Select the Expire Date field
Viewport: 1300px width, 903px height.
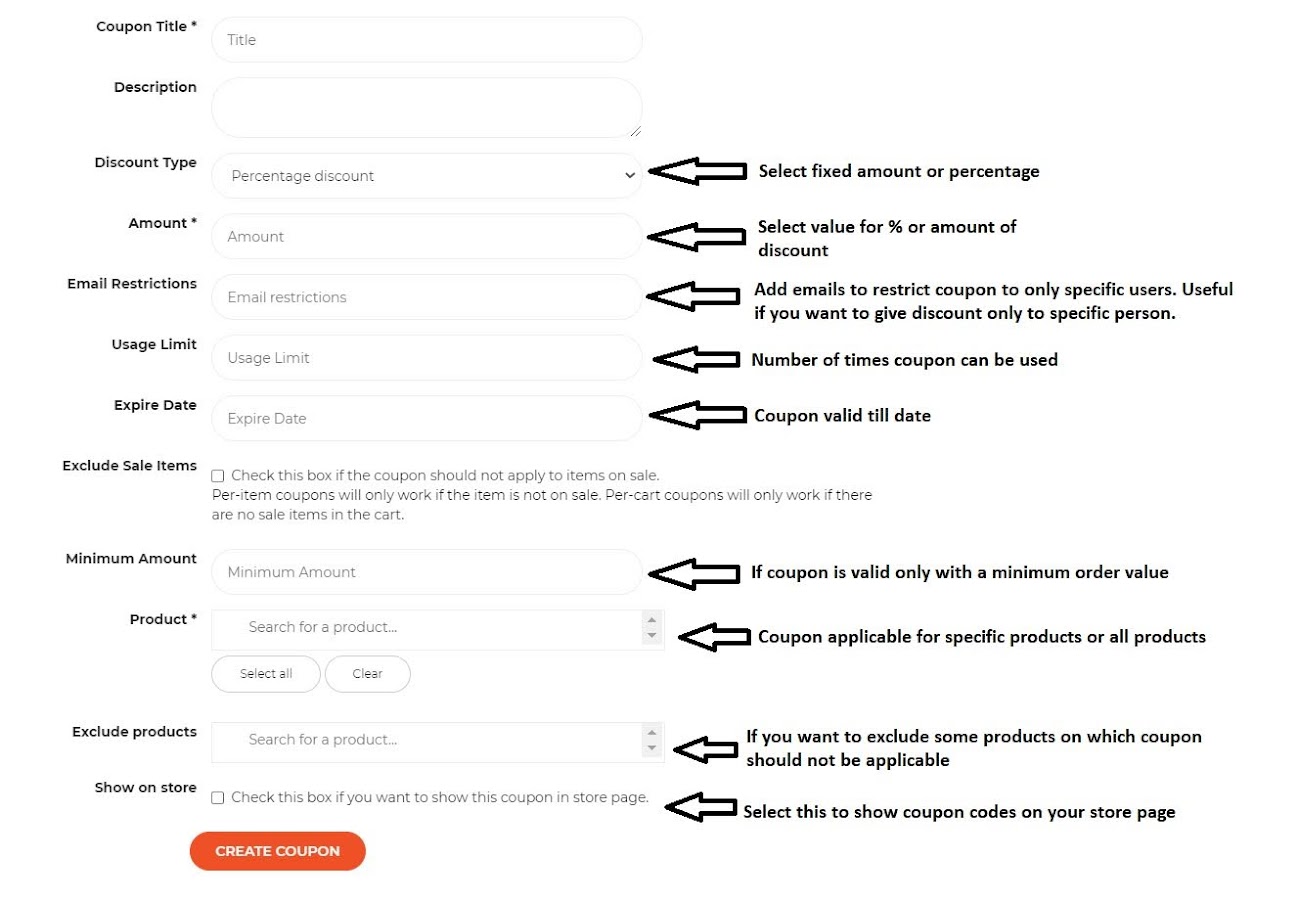pos(426,419)
